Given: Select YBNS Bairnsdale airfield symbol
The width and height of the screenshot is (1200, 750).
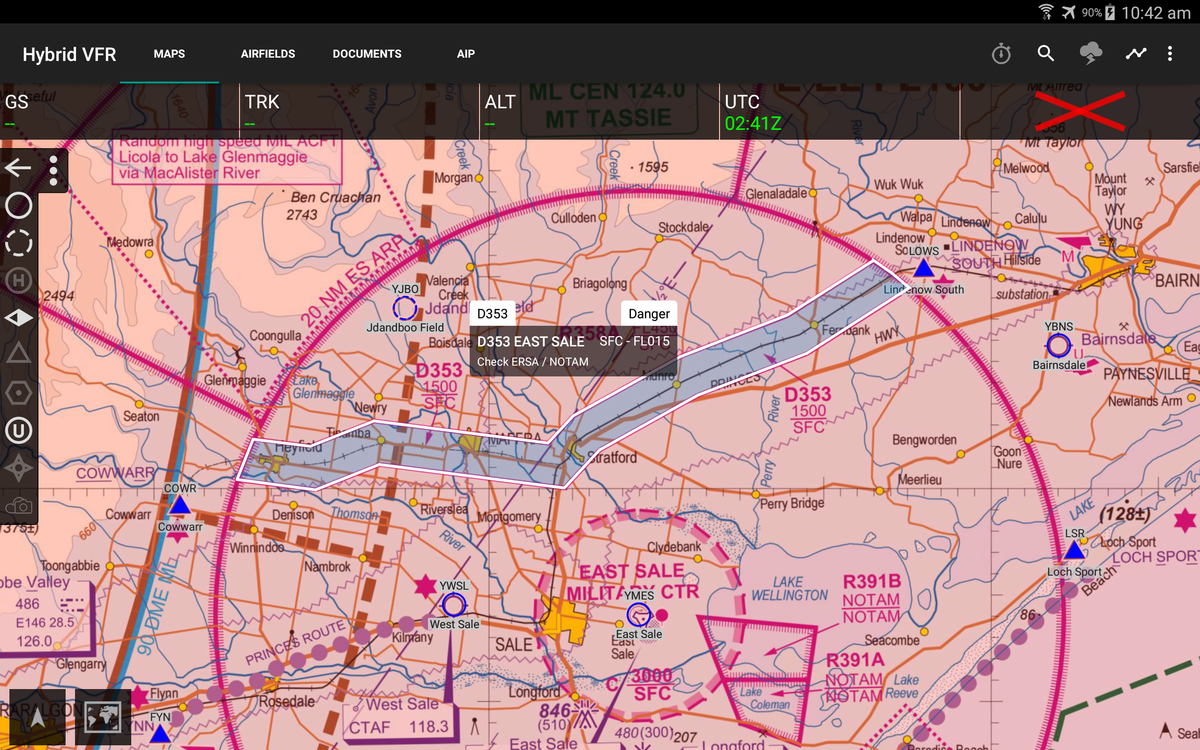Looking at the screenshot, I should pos(1059,346).
